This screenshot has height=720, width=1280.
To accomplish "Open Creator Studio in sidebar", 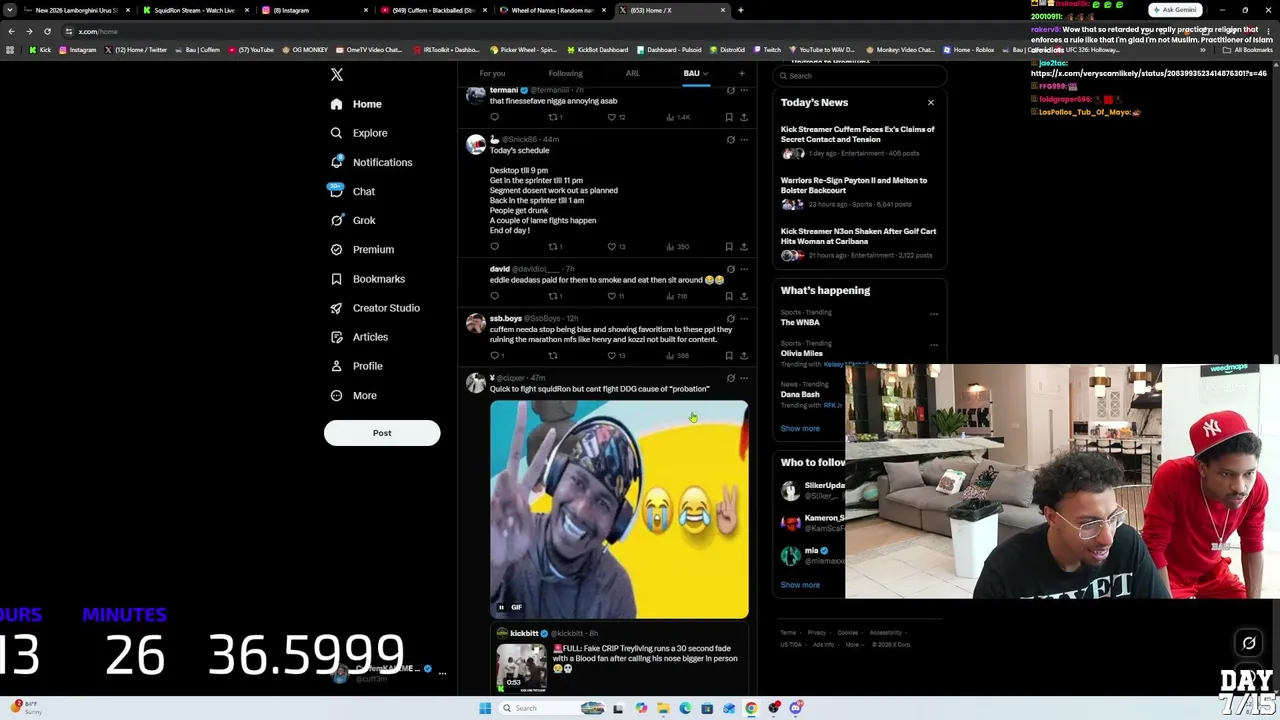I will [374, 308].
